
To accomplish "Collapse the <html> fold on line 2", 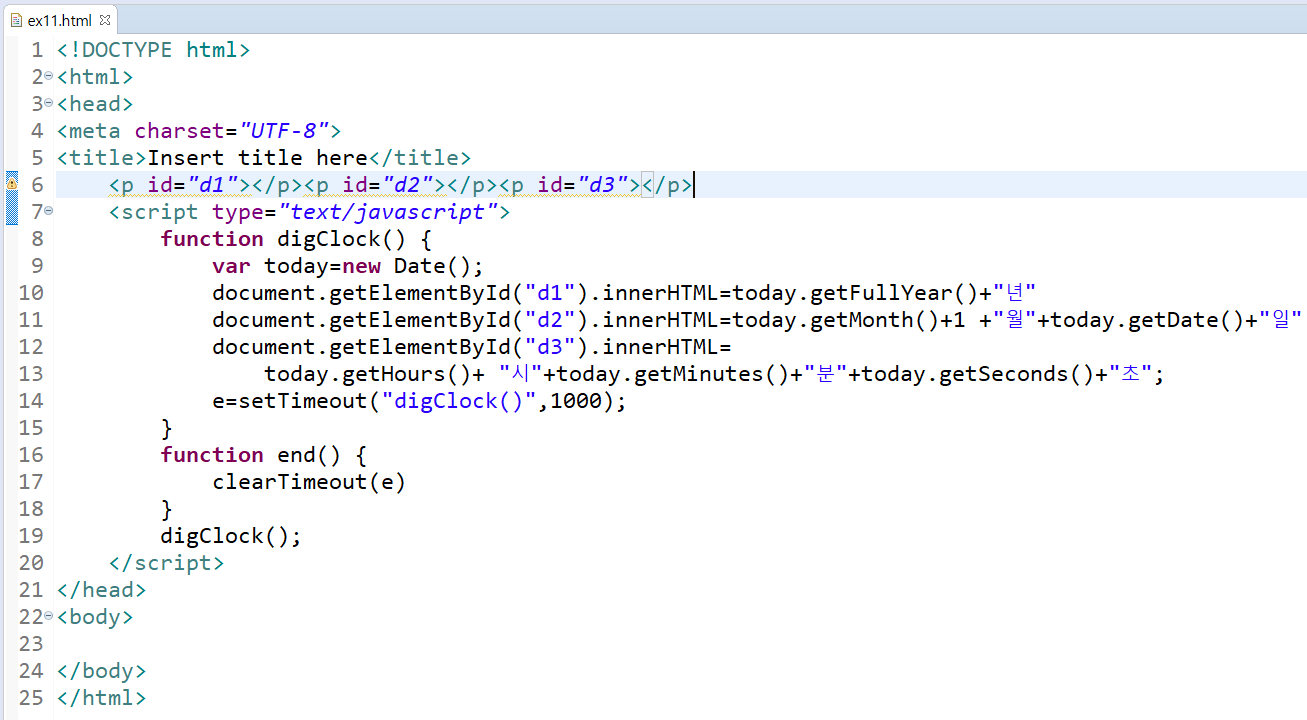I will point(49,76).
